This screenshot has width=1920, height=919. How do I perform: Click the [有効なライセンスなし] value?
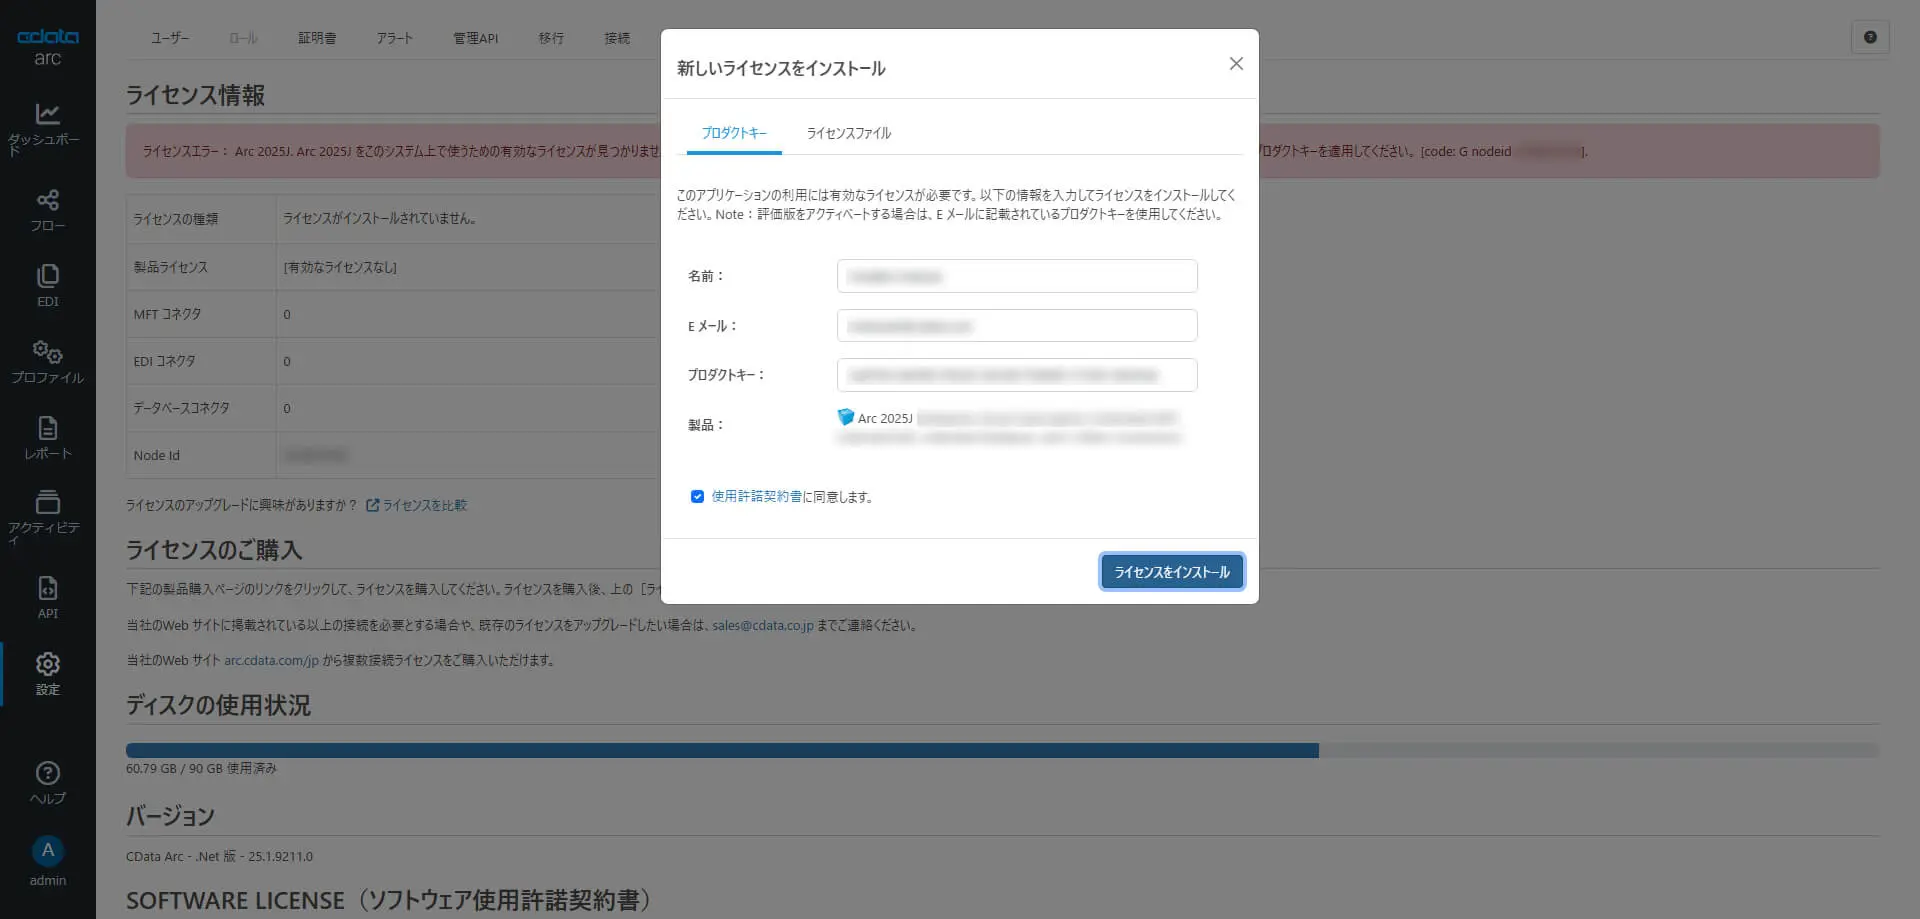coord(340,267)
